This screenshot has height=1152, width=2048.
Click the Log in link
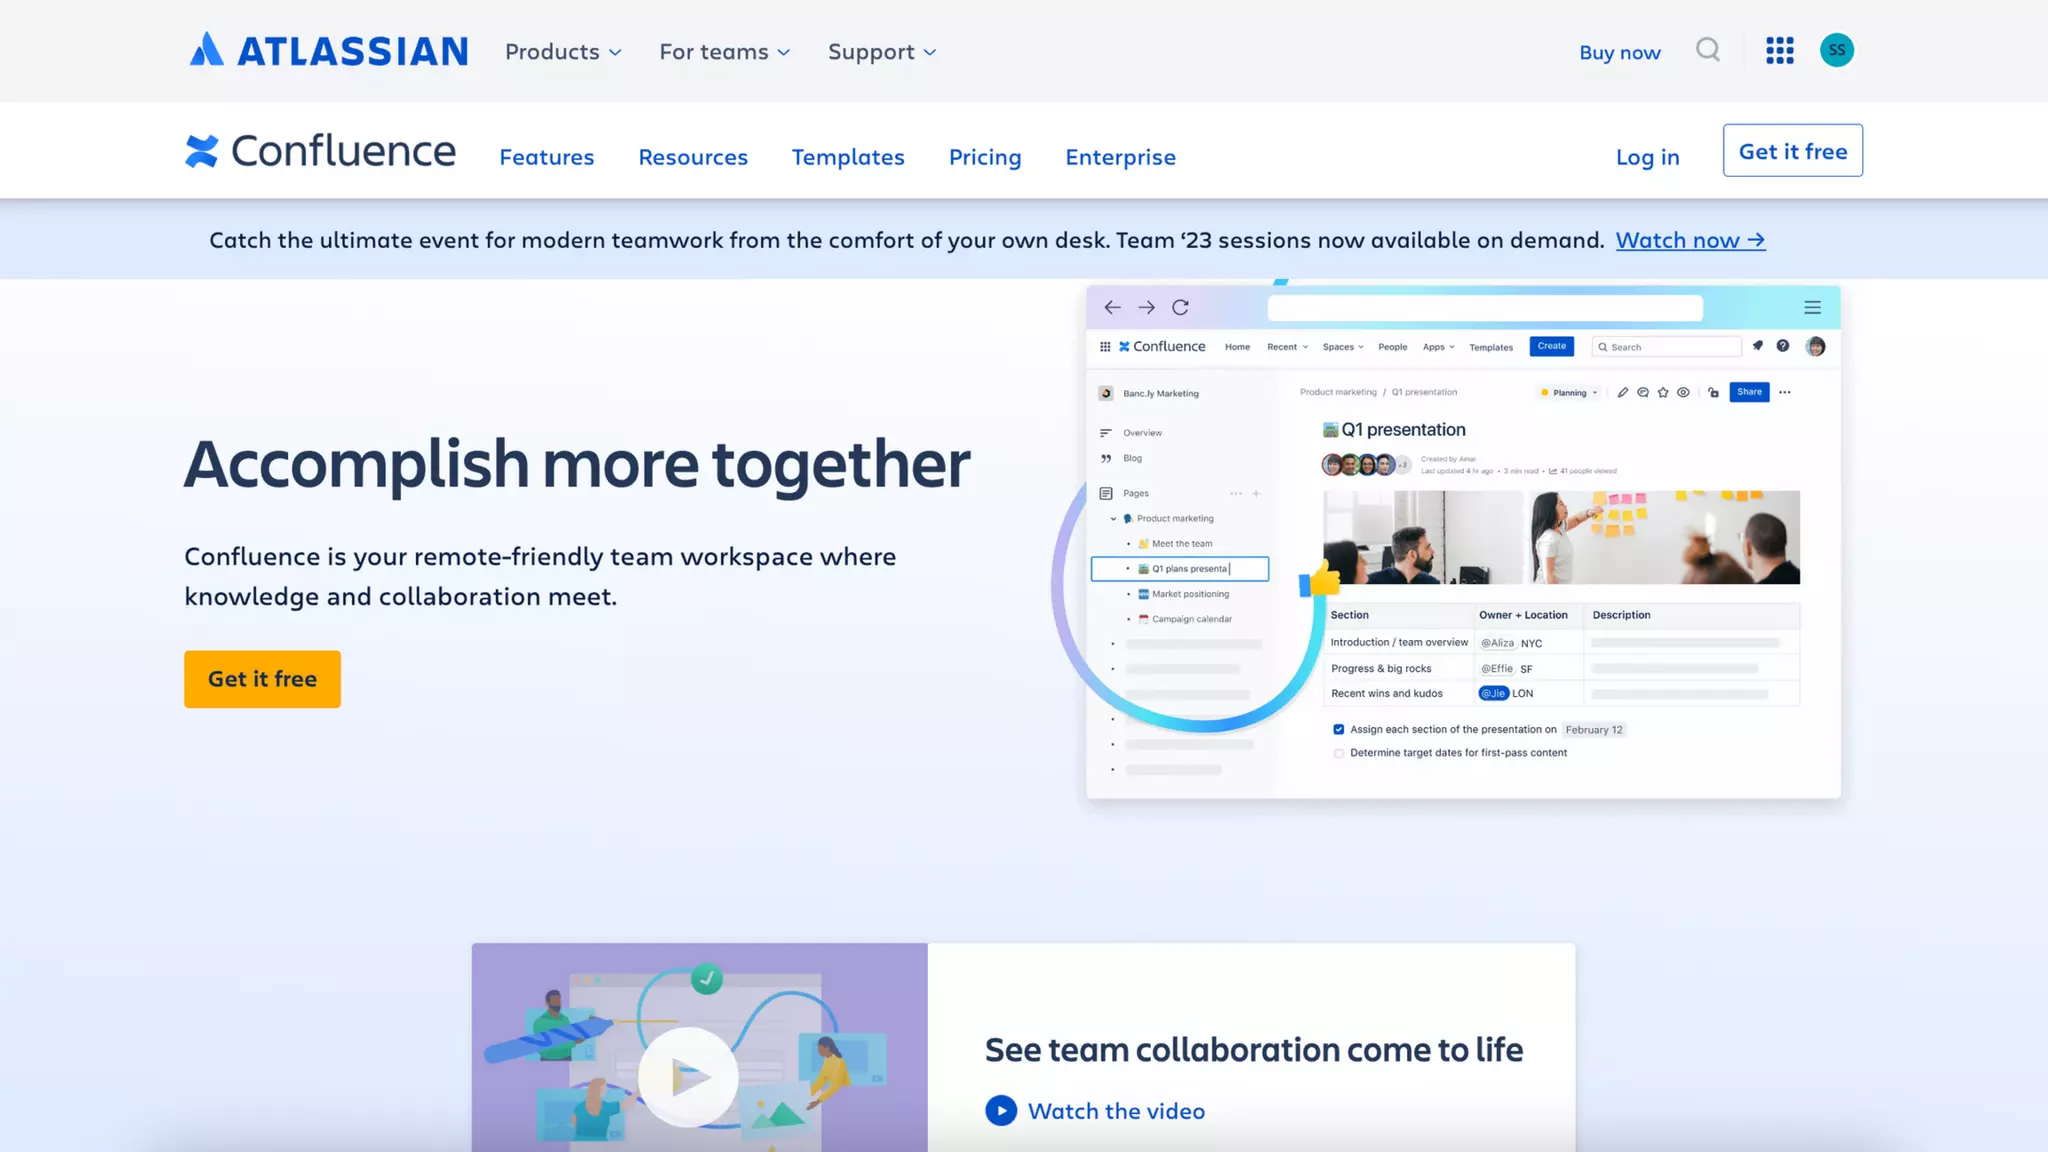click(1647, 157)
